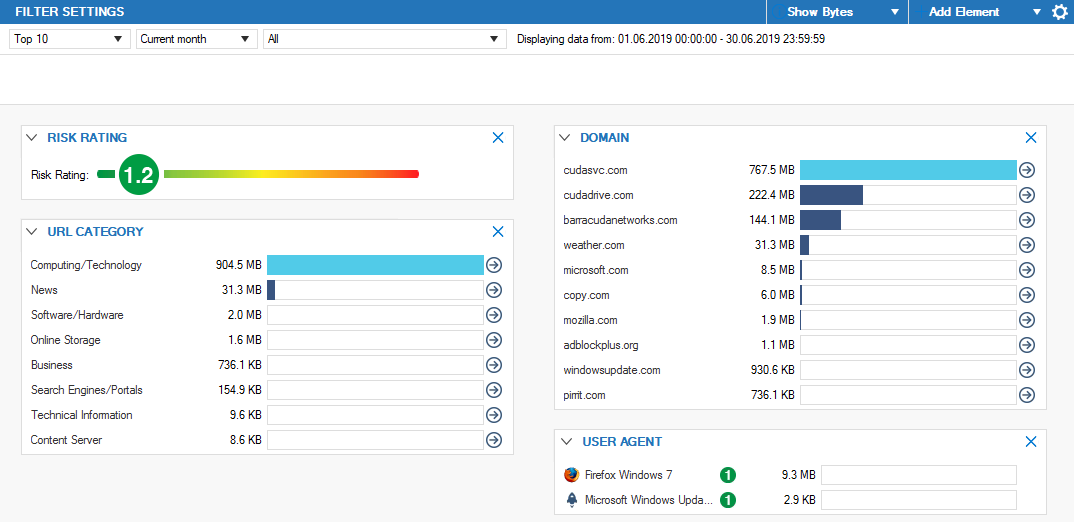Open details arrow for Technical Information

[494, 415]
